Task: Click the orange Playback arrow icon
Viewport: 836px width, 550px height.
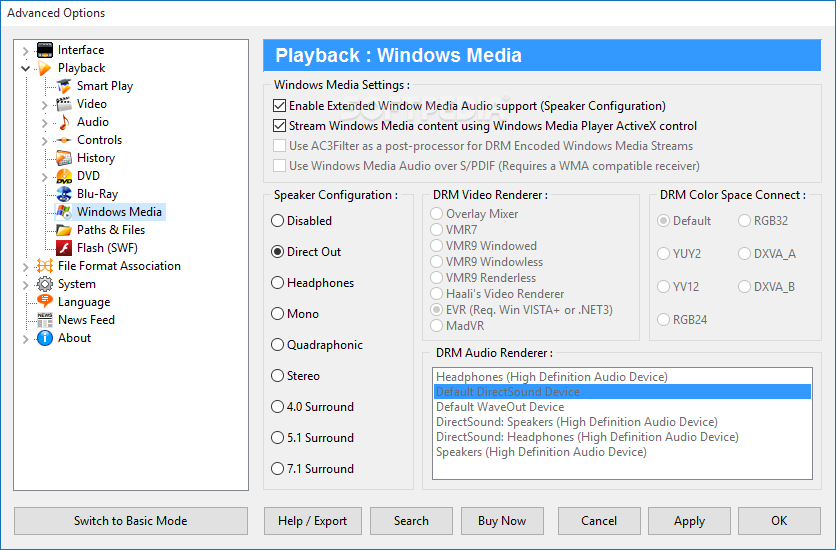Action: [x=45, y=68]
